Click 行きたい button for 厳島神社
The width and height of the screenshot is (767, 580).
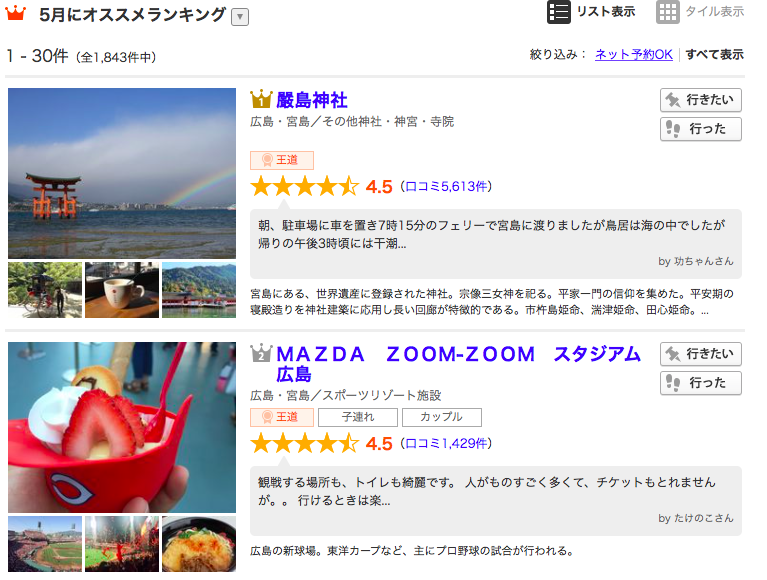coord(700,100)
